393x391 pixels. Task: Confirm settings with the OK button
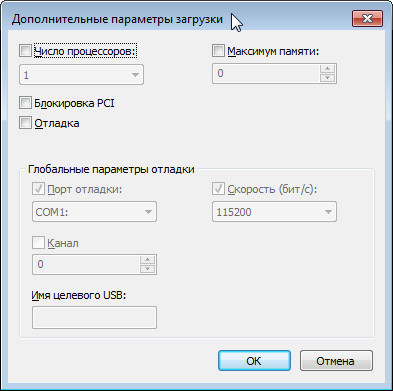[254, 361]
